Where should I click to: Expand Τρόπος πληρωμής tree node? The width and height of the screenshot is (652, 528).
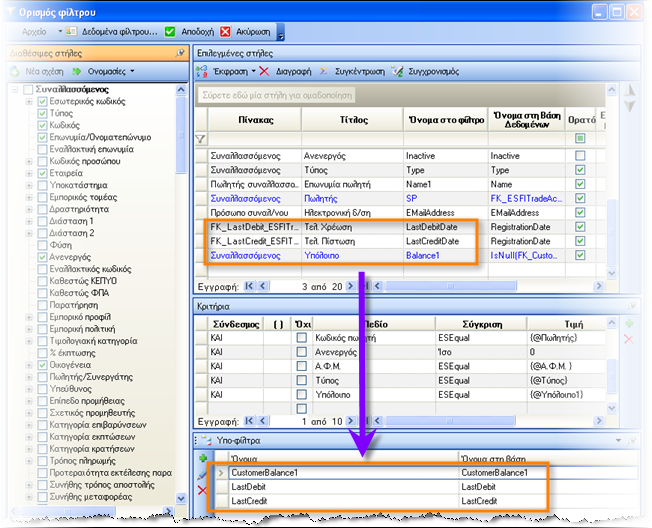pos(29,461)
